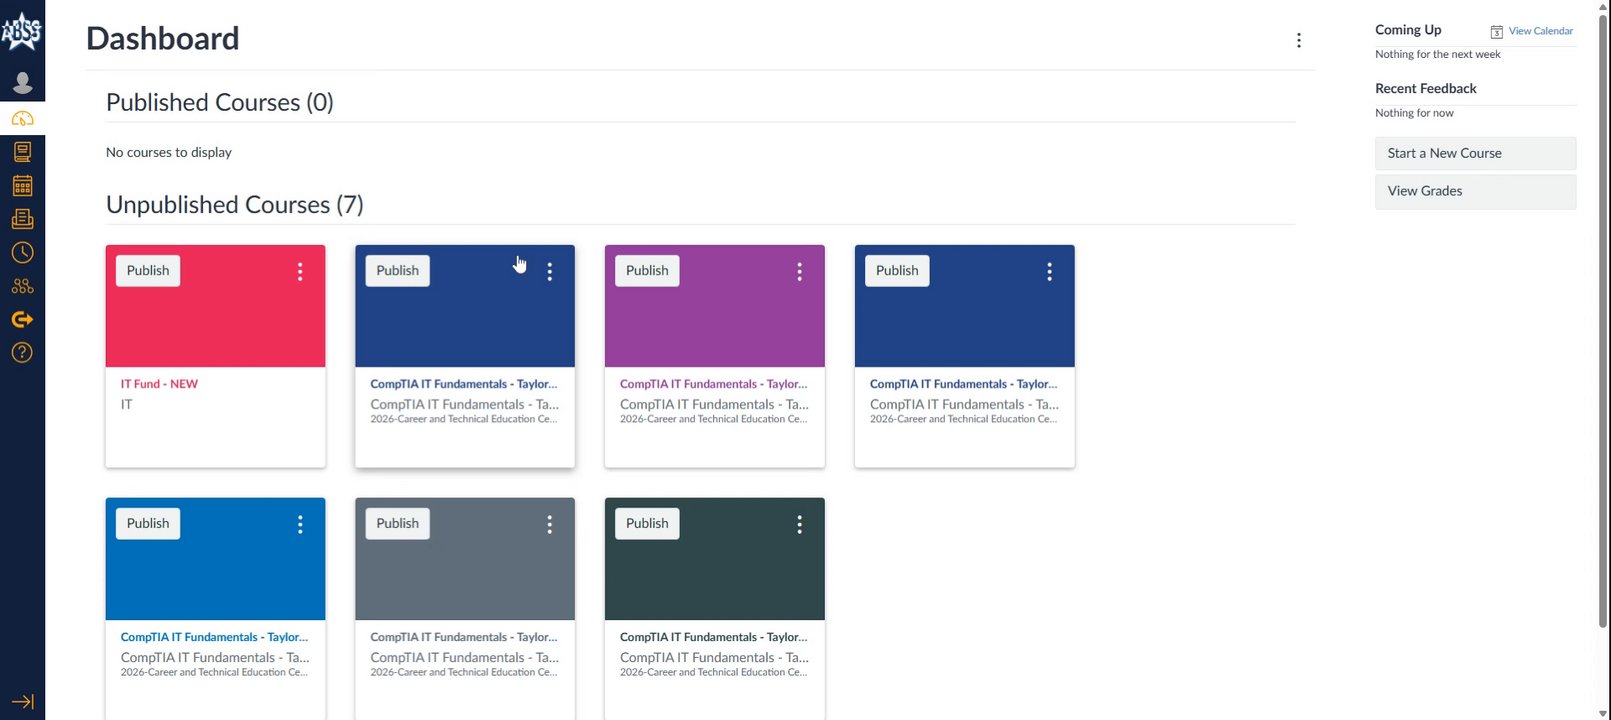The height and width of the screenshot is (720, 1611).
Task: Click the 'Published Courses (0)' heading
Action: click(220, 103)
